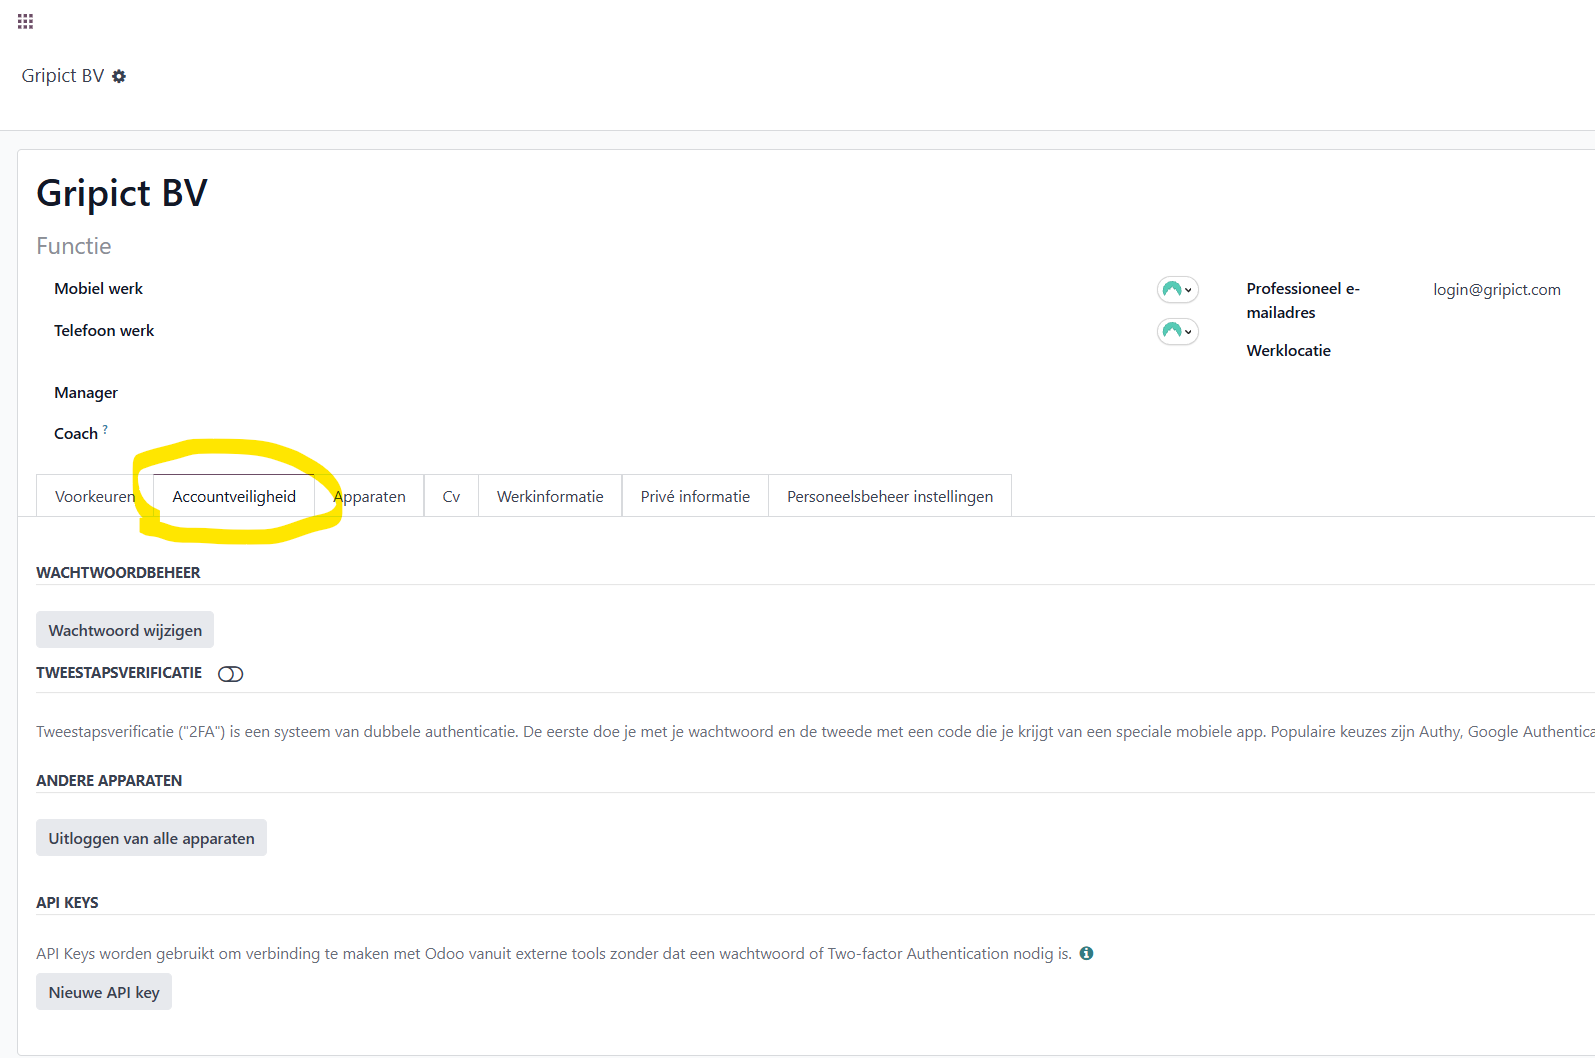
Task: Switch to the Voorkeuren tab
Action: click(x=94, y=497)
